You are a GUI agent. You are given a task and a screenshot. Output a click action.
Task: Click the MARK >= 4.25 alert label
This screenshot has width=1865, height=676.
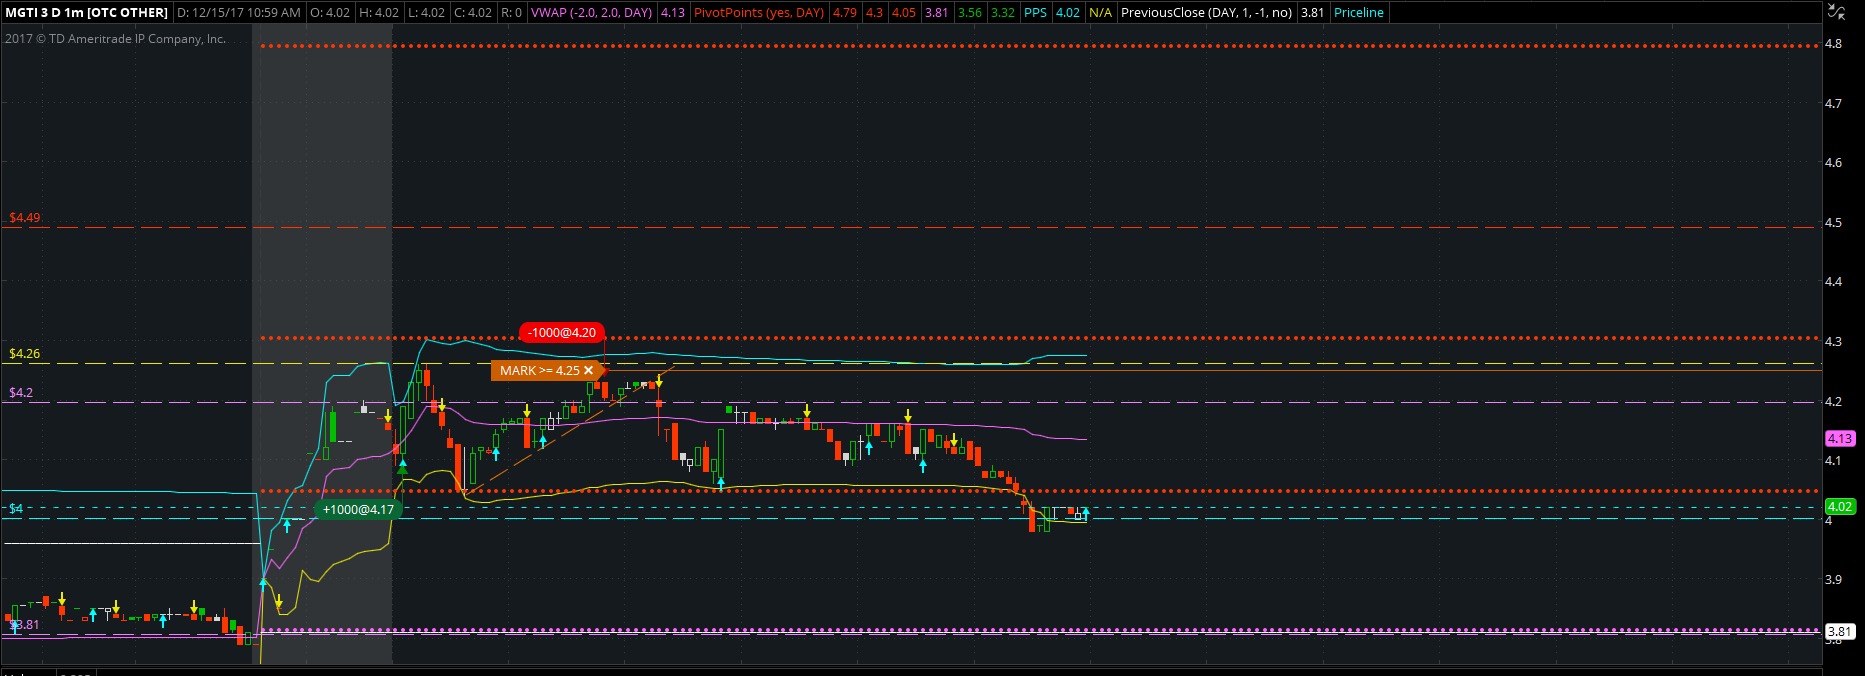(x=539, y=370)
